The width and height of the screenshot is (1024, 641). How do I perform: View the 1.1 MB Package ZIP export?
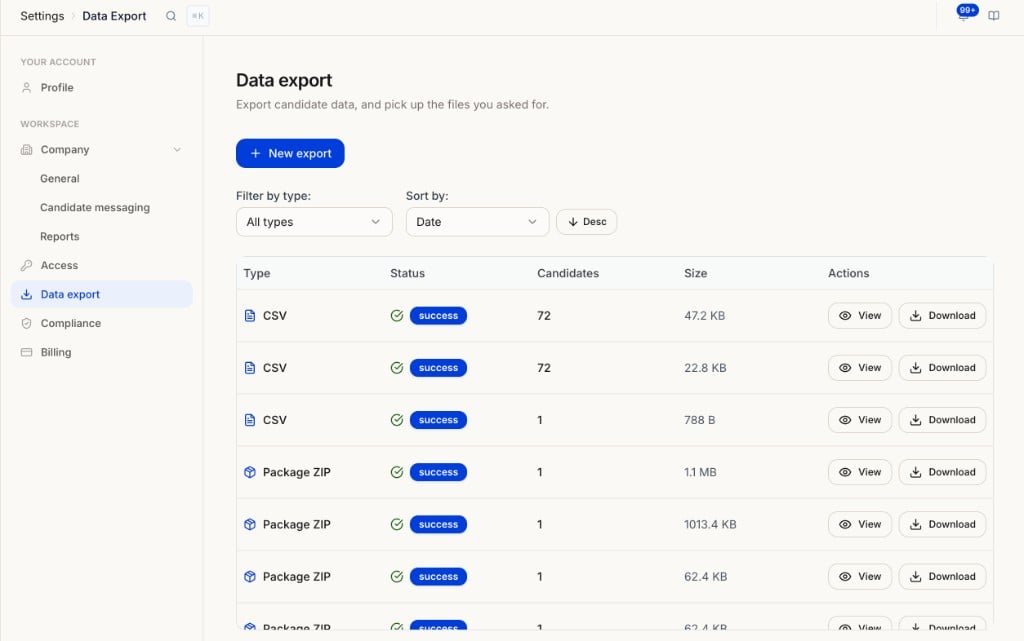tap(859, 473)
